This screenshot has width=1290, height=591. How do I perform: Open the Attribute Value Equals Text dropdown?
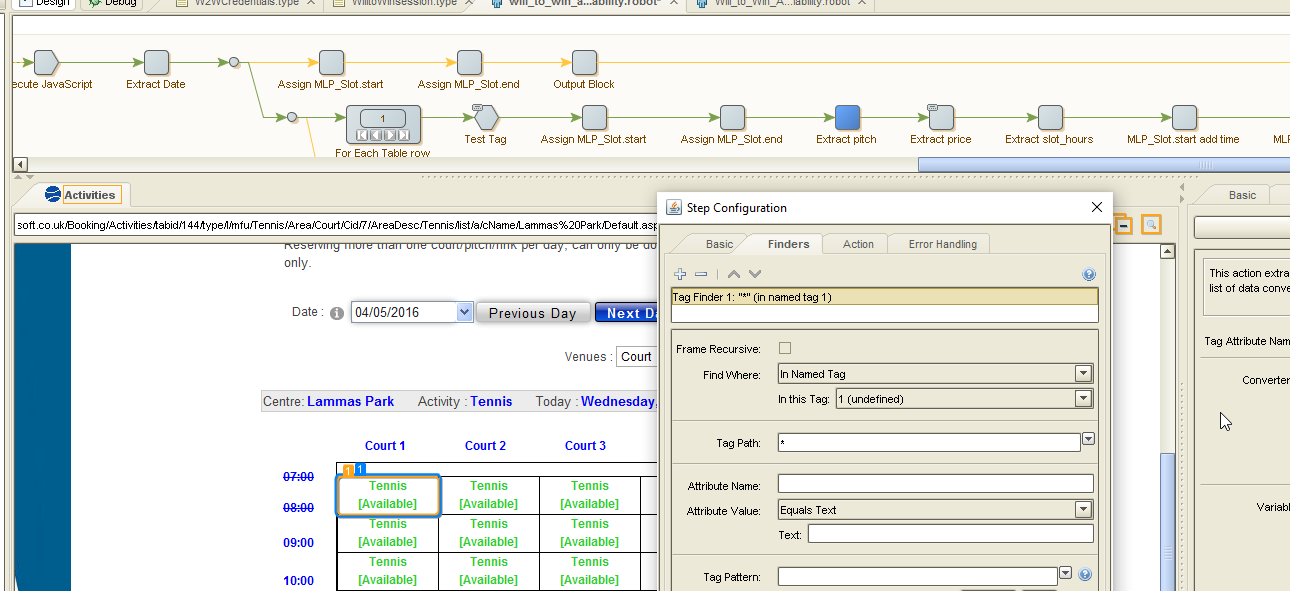tap(935, 510)
